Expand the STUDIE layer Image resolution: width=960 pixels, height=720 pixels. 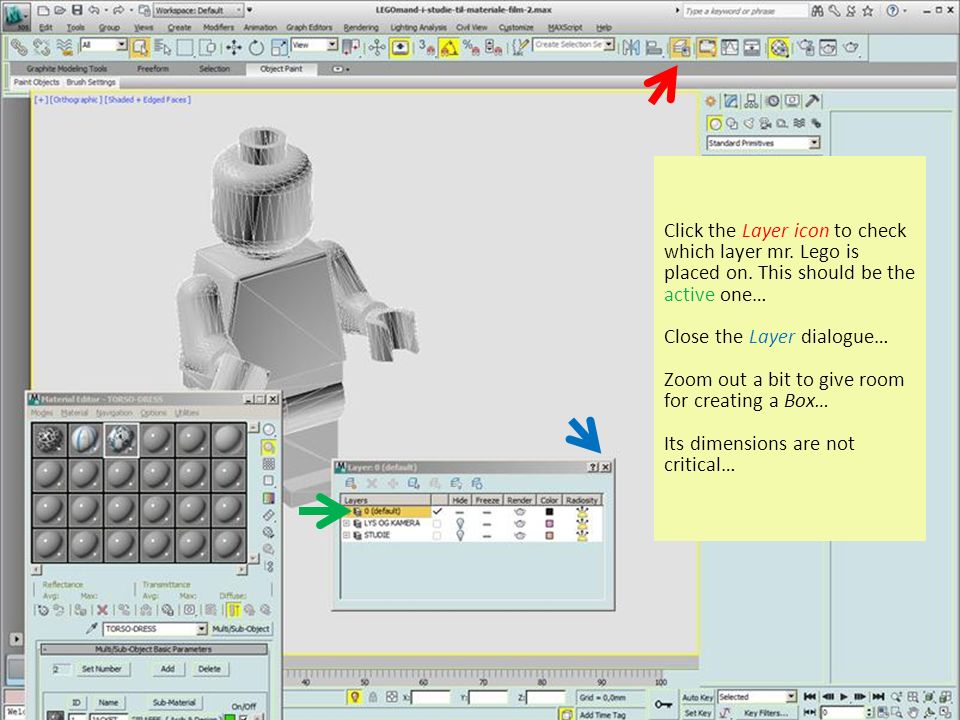point(347,535)
